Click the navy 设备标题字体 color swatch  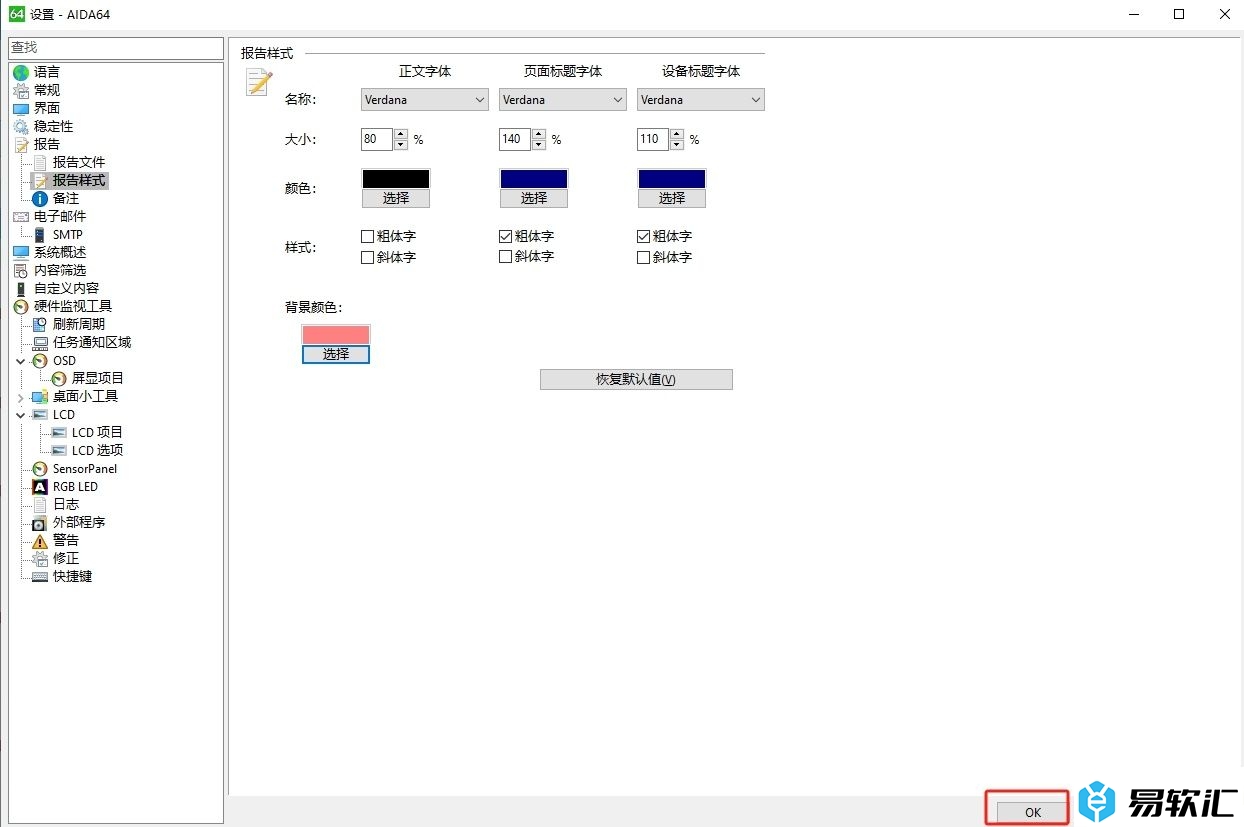click(672, 179)
